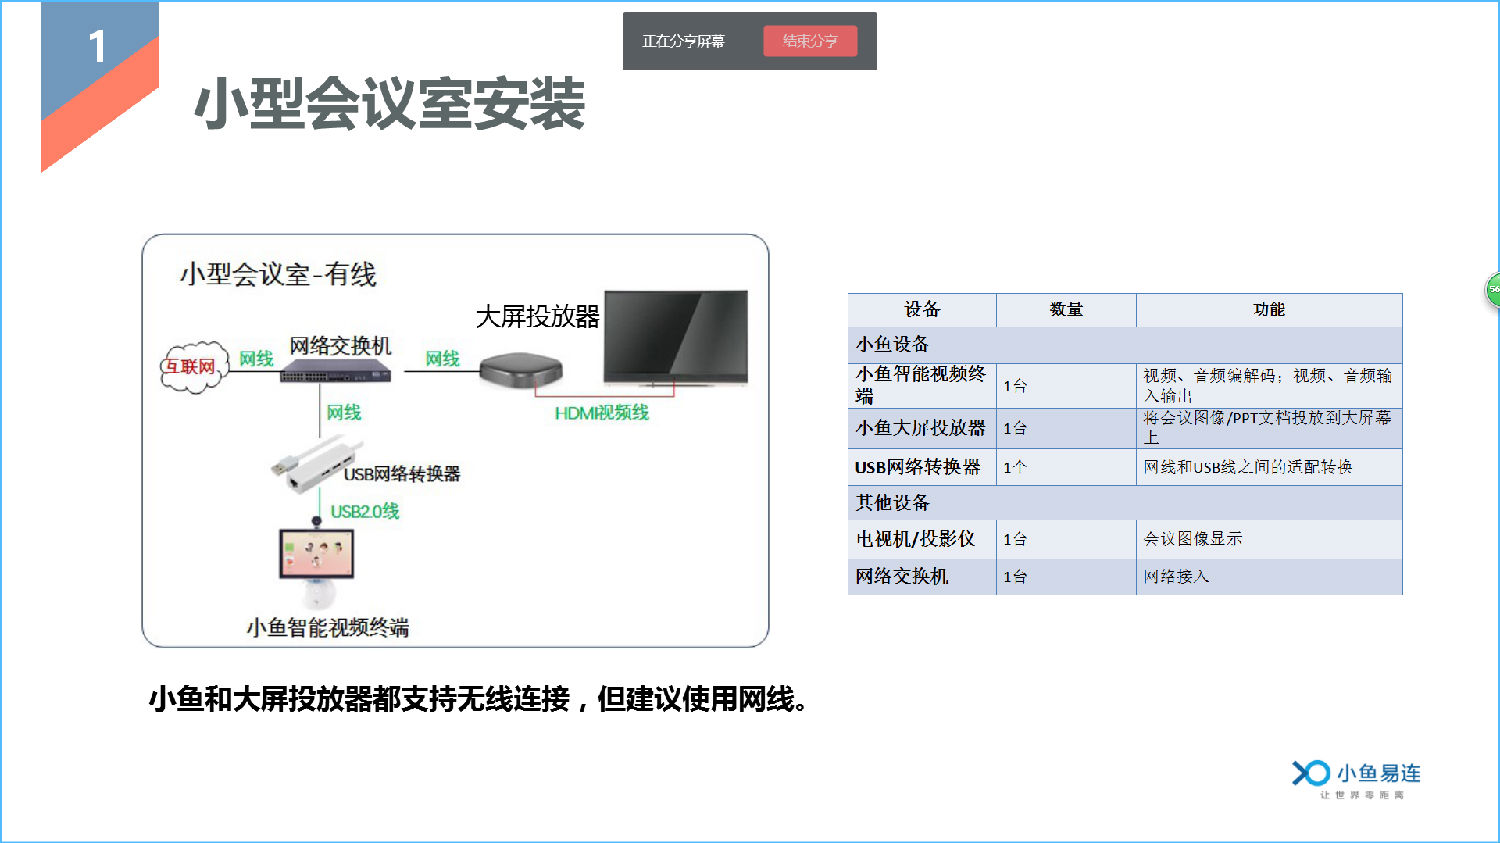Viewport: 1500px width, 843px height.
Task: Click the red 结束分享 stop-sharing button
Action: (x=810, y=41)
